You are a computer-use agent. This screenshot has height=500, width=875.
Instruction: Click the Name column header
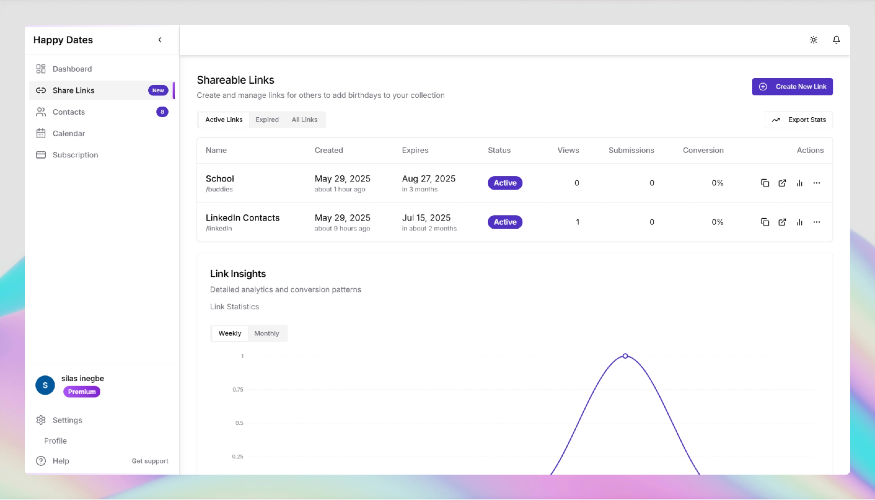click(216, 150)
